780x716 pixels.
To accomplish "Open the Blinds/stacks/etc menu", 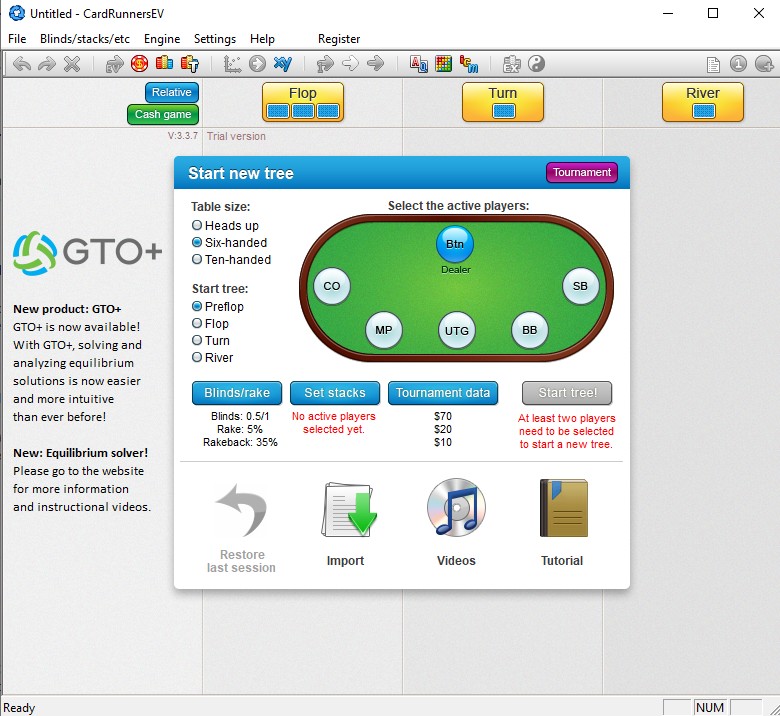I will 85,39.
